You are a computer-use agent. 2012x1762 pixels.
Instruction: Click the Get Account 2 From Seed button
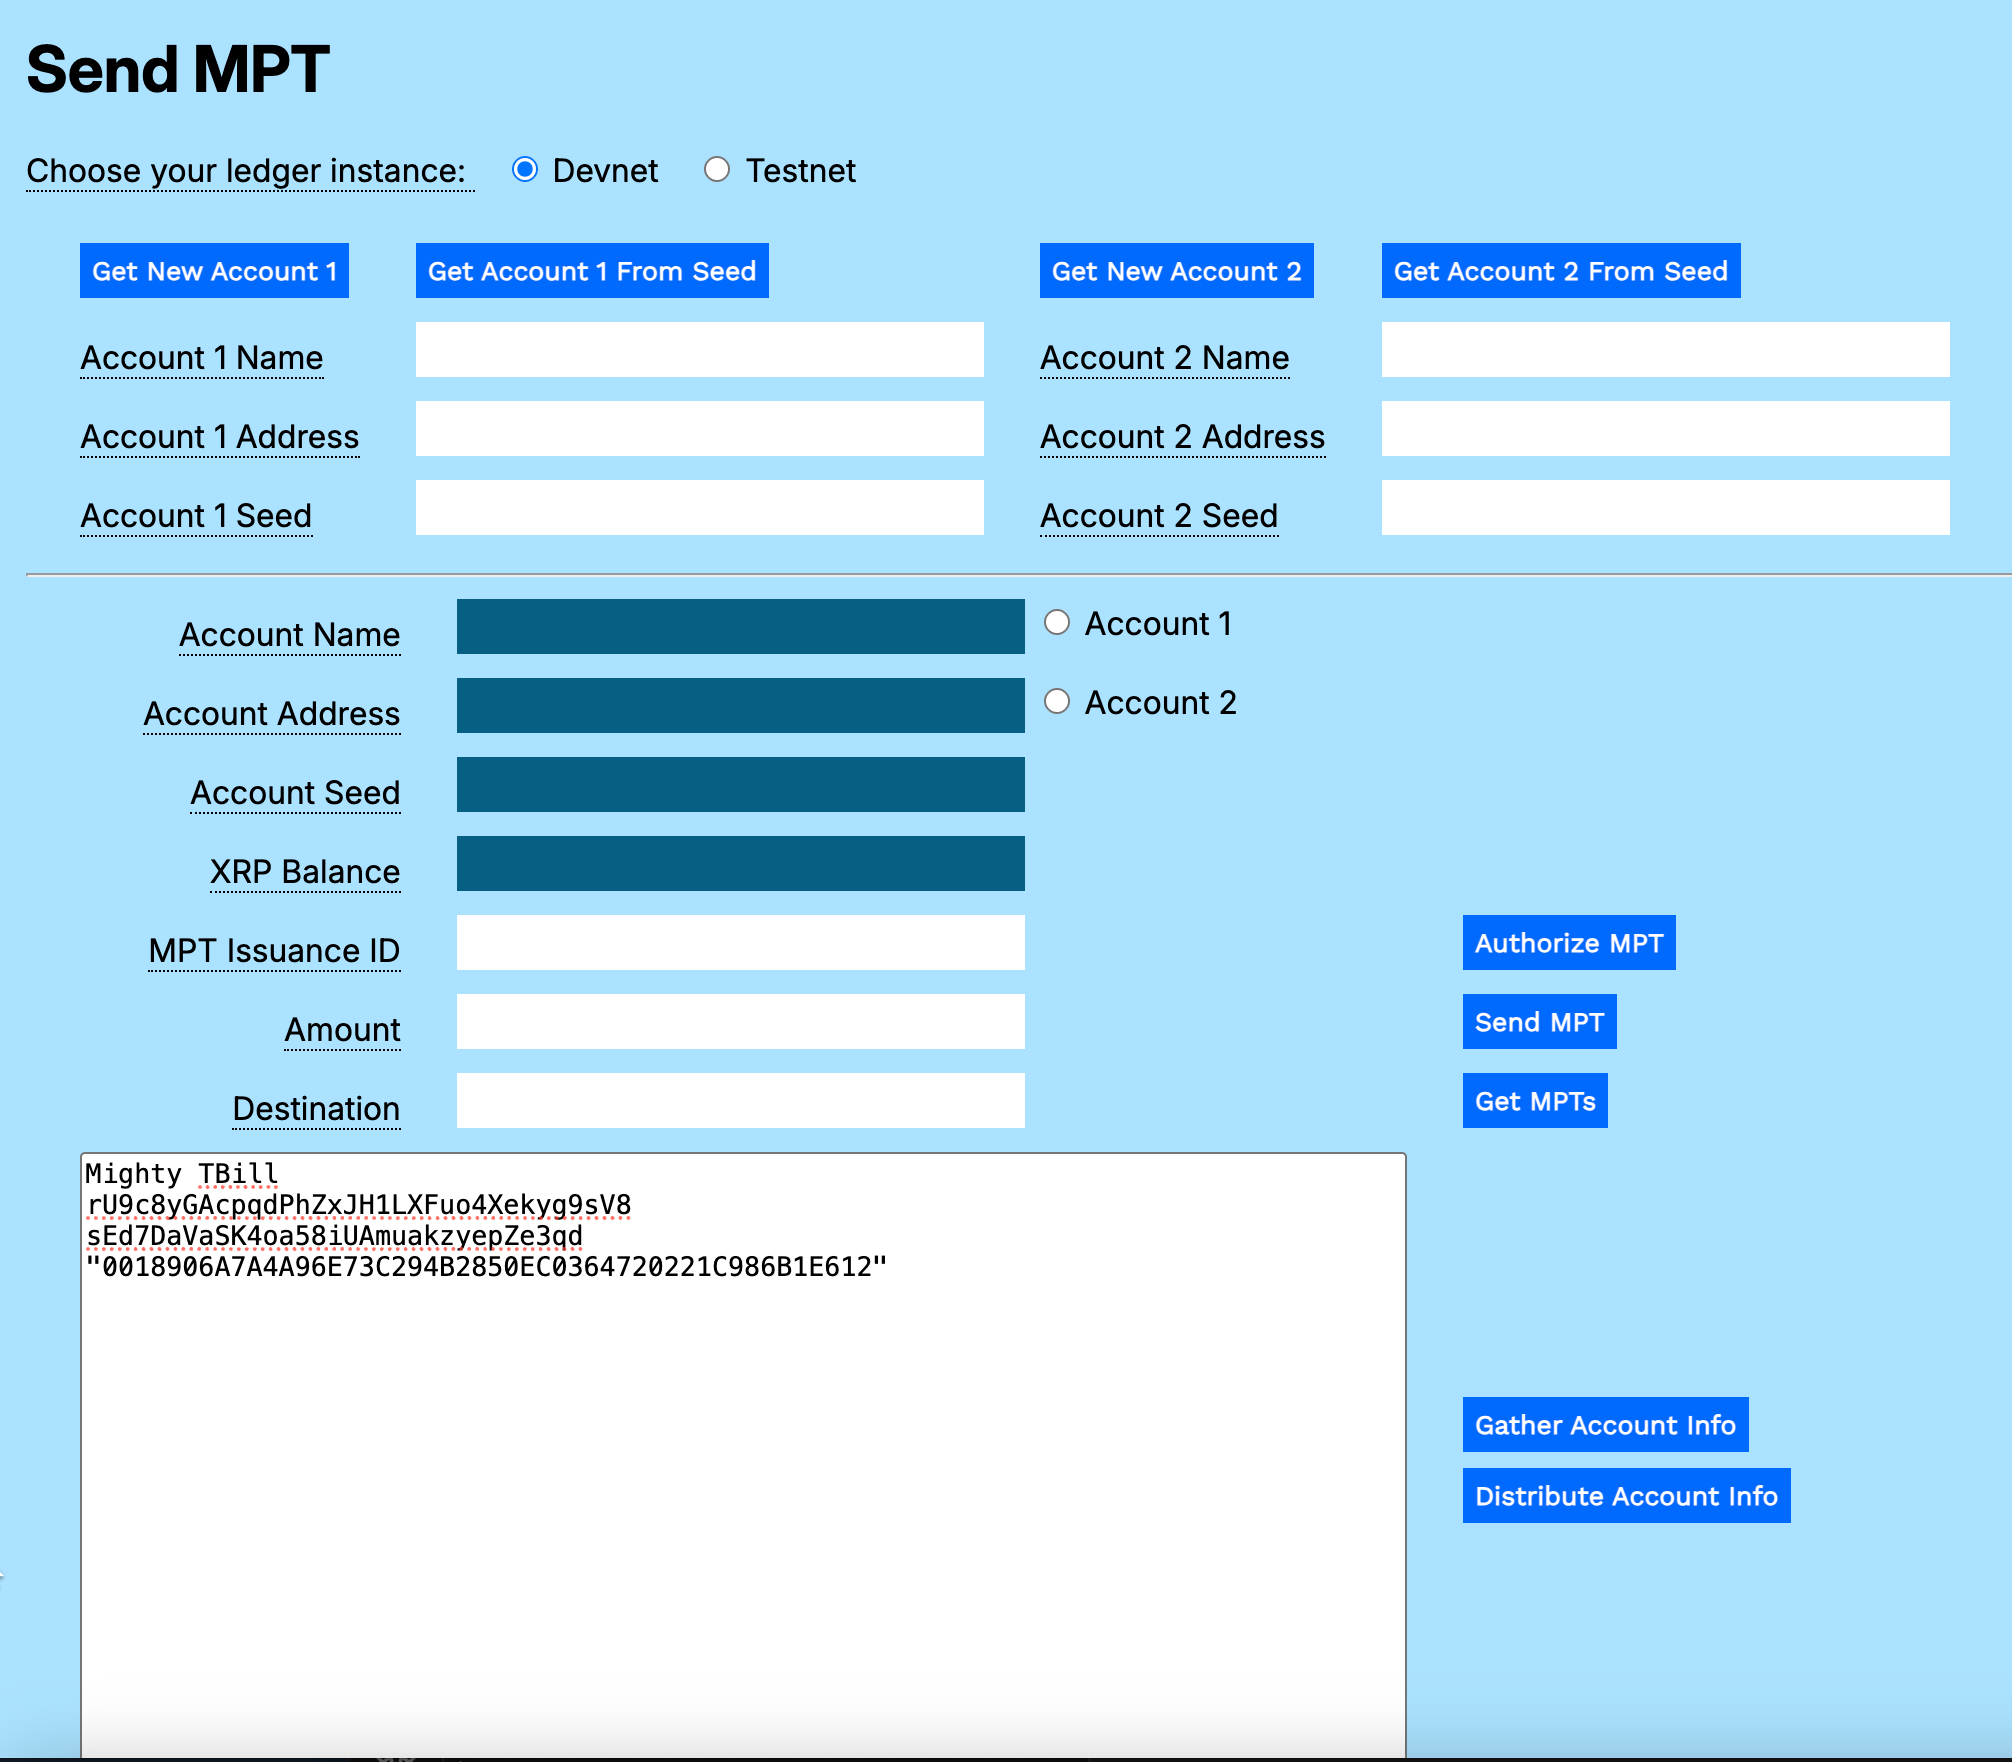tap(1561, 270)
